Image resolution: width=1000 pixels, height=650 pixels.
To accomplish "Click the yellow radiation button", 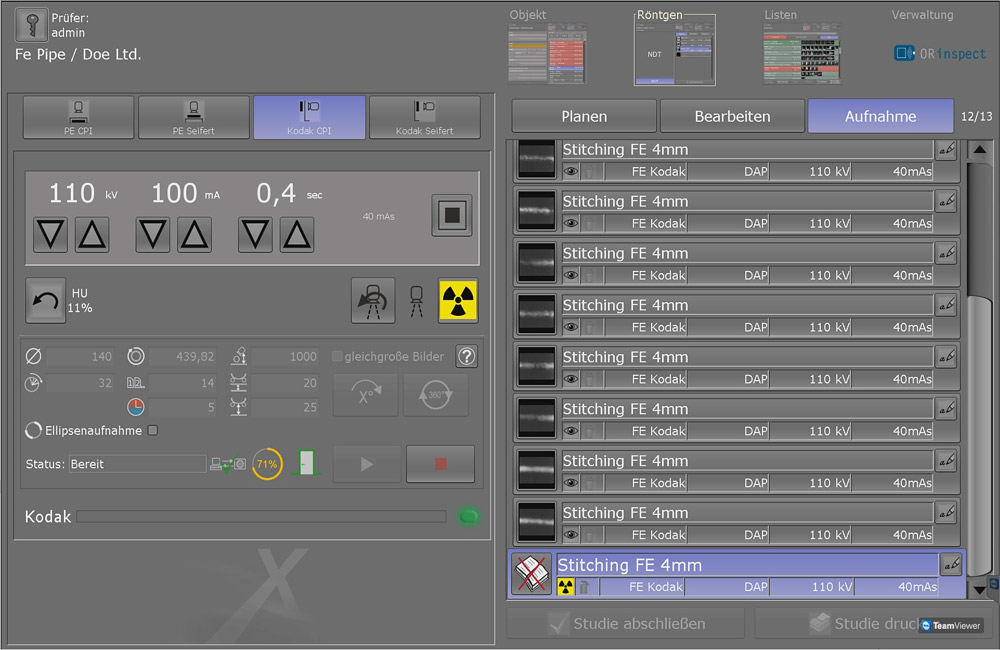I will [458, 300].
